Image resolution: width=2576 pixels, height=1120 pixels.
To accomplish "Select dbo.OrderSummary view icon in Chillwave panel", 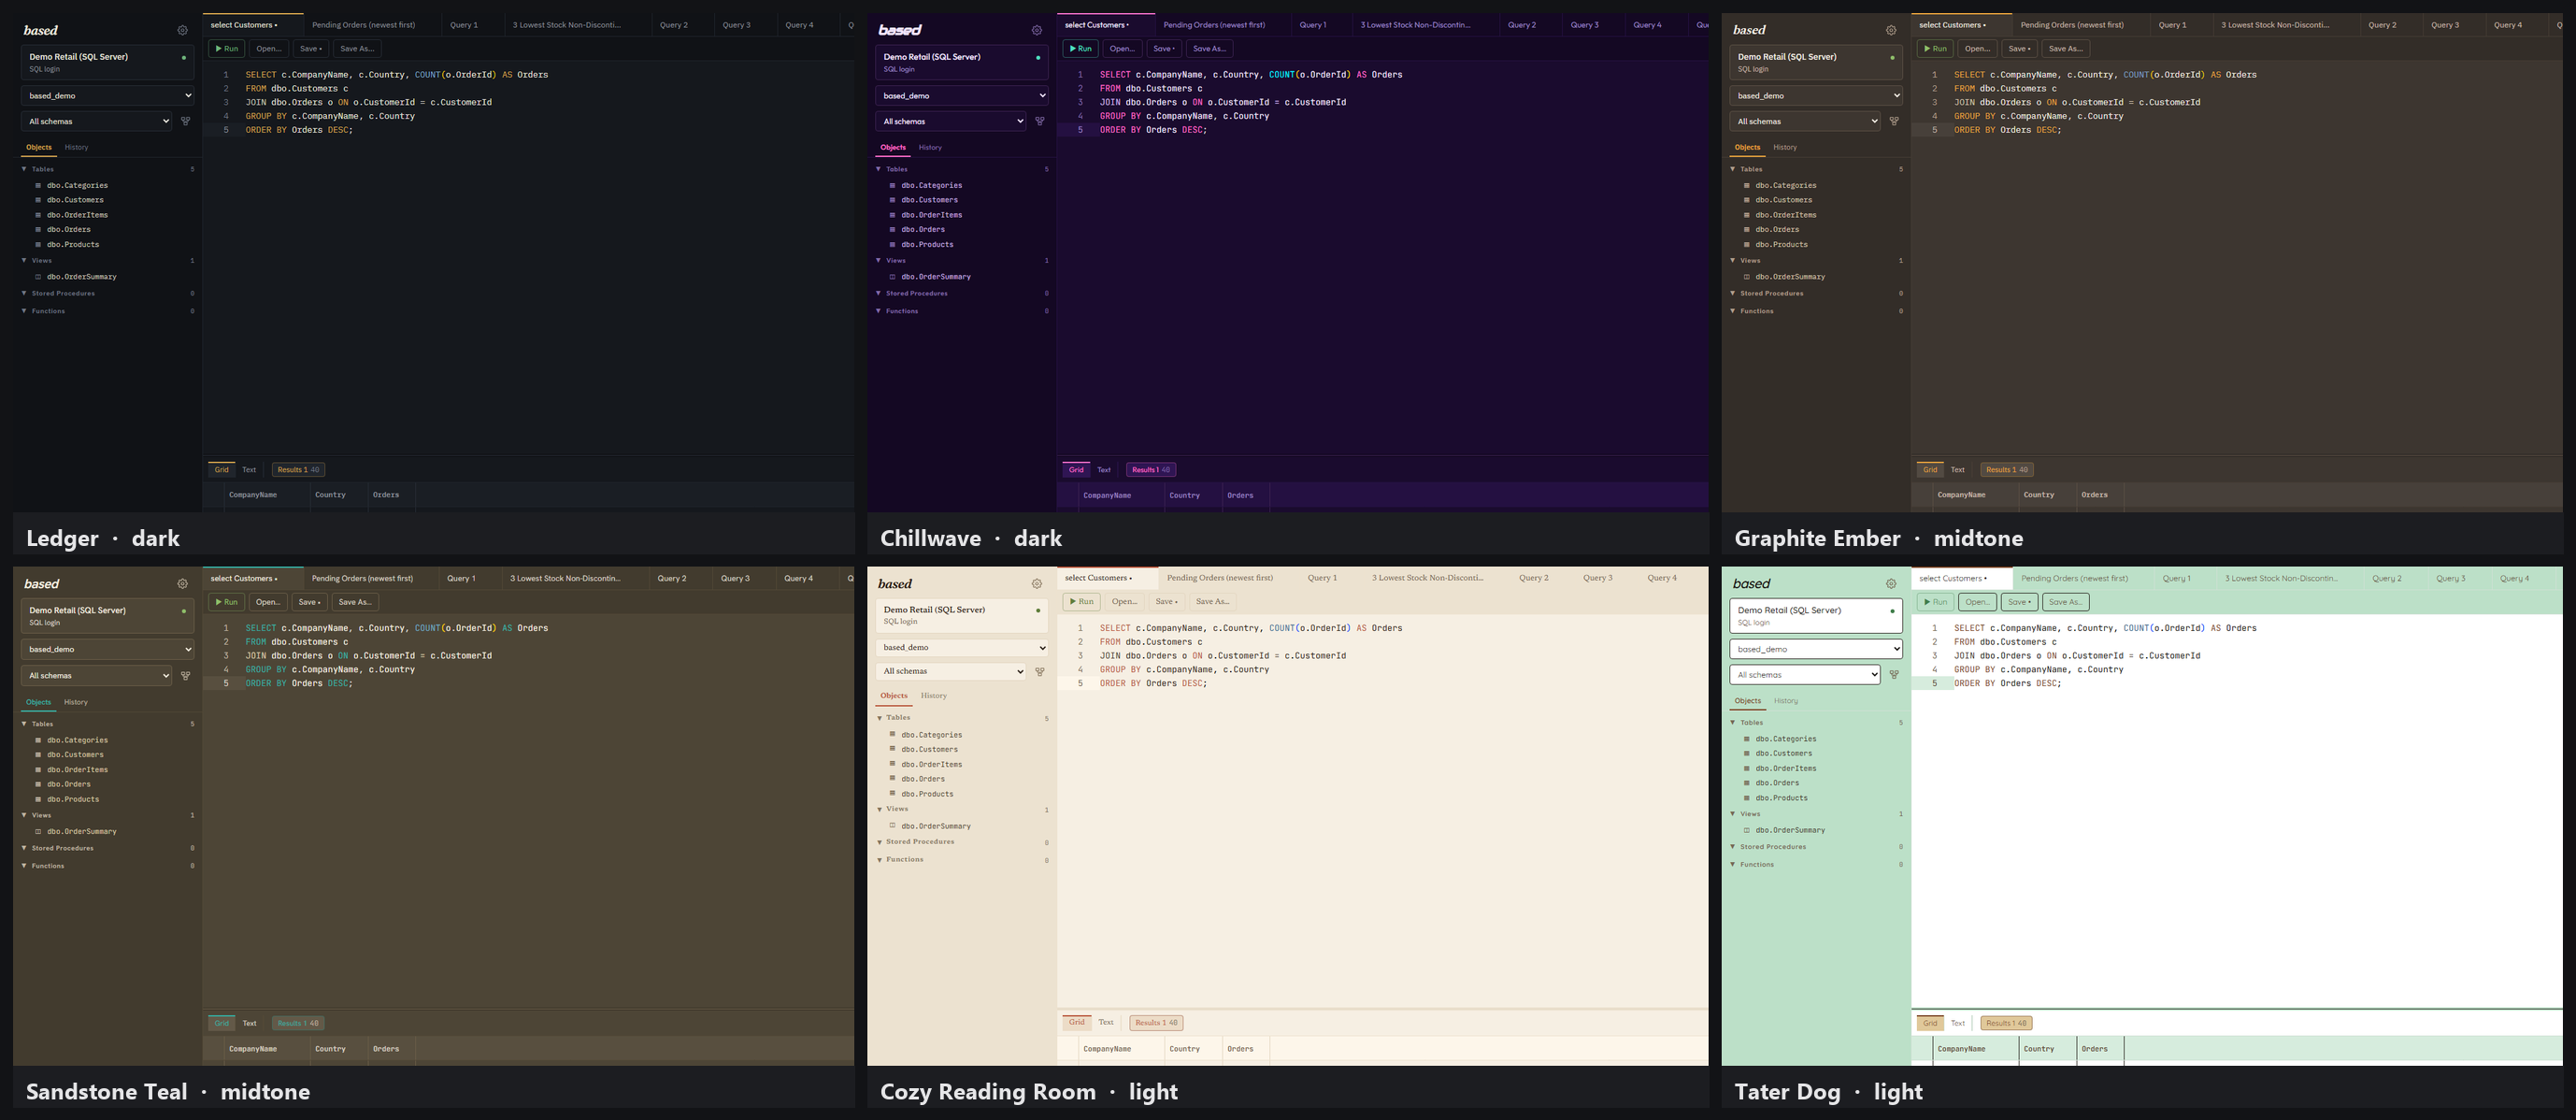I will point(892,277).
